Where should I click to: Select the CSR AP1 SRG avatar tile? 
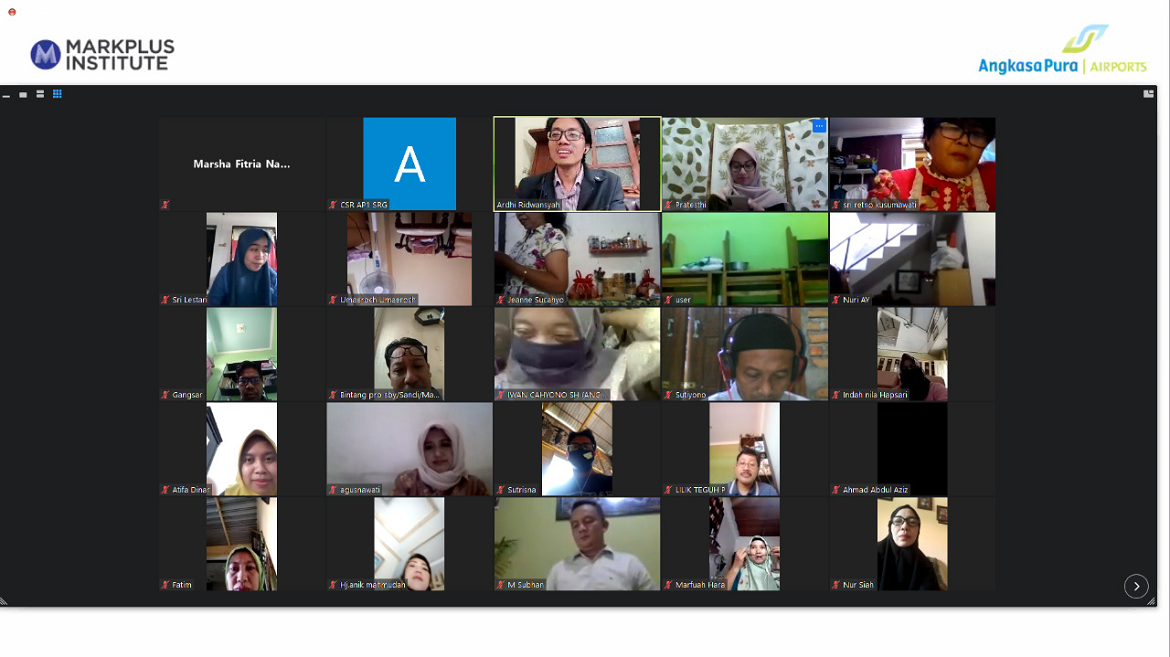409,163
